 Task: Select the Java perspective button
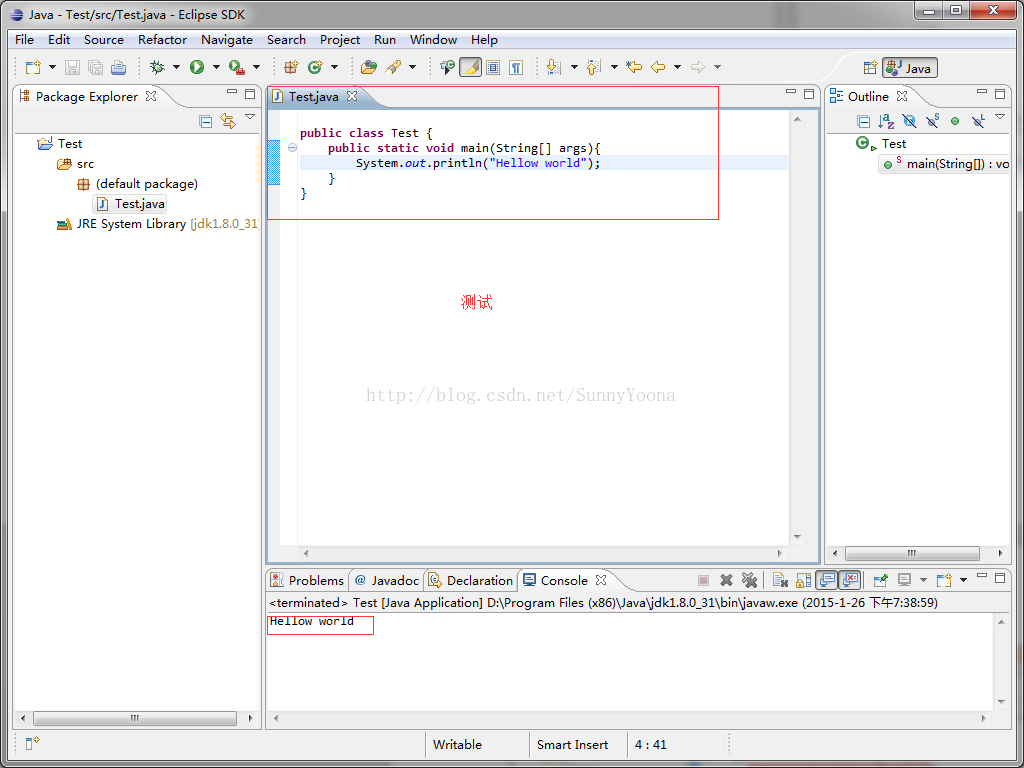910,68
